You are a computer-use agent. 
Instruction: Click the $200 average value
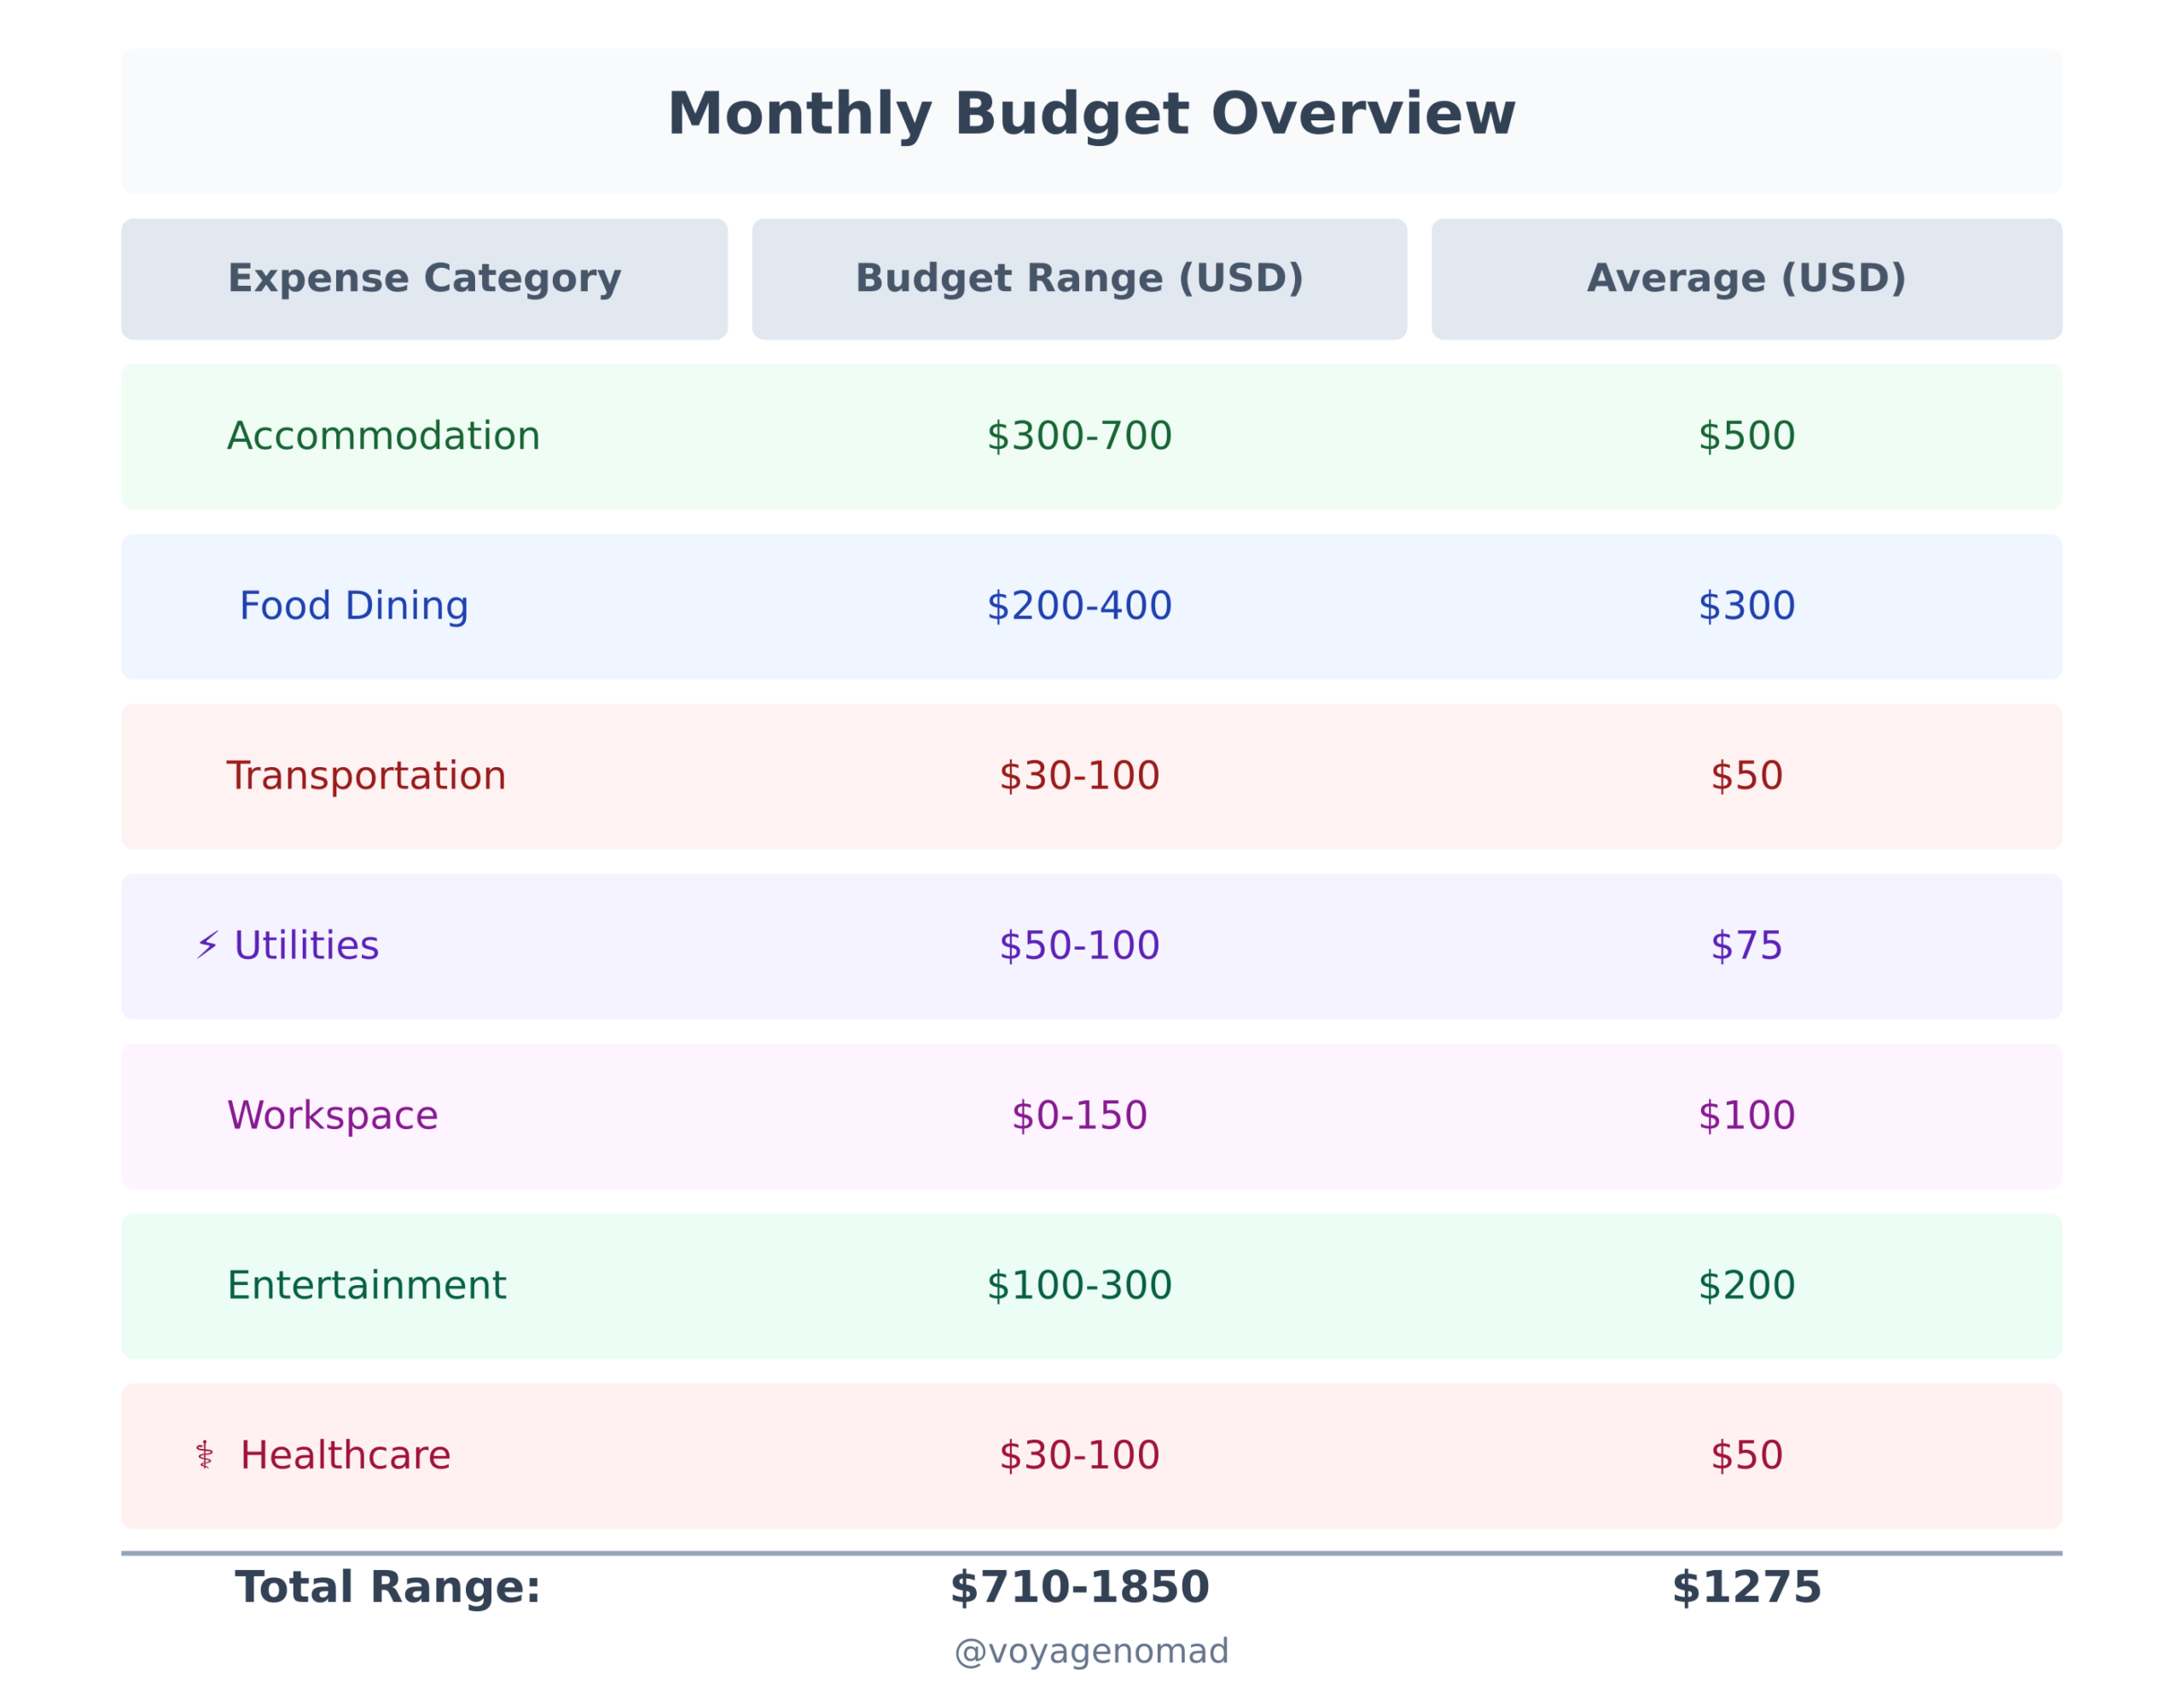[1746, 1286]
